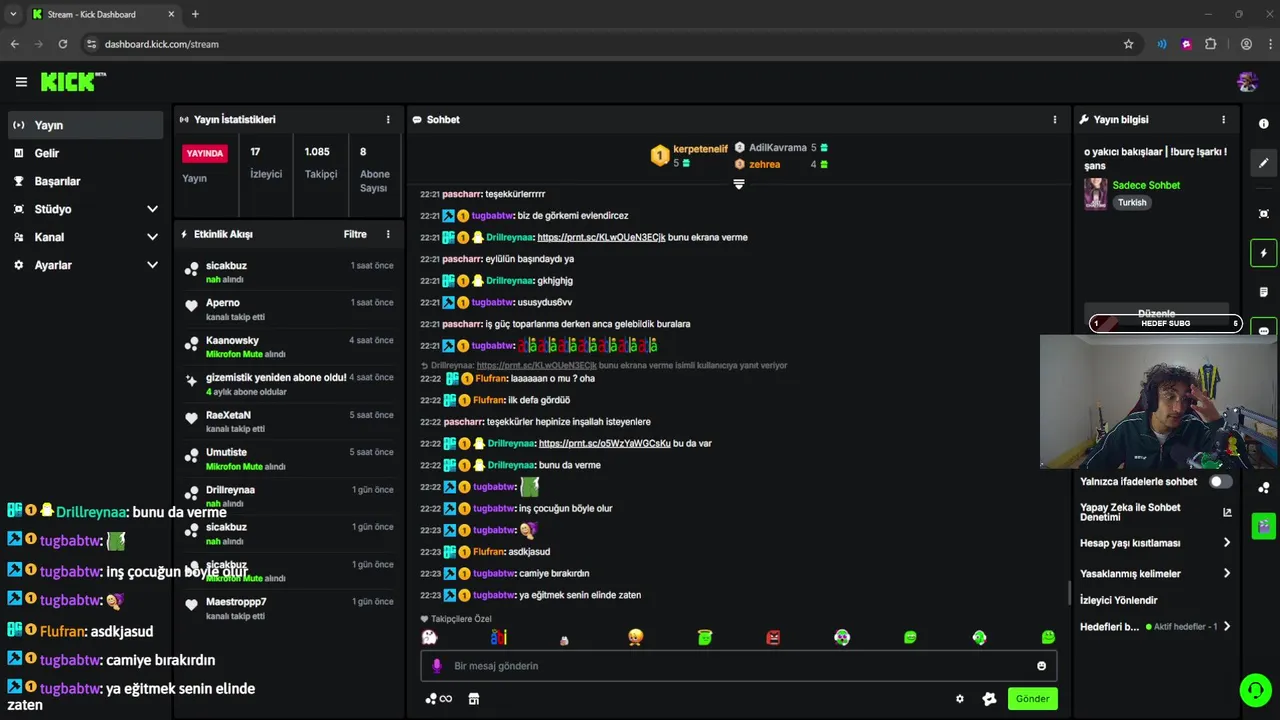1280x720 pixels.
Task: Click the Sadece Sohbet category thumbnail
Action: pos(1096,194)
